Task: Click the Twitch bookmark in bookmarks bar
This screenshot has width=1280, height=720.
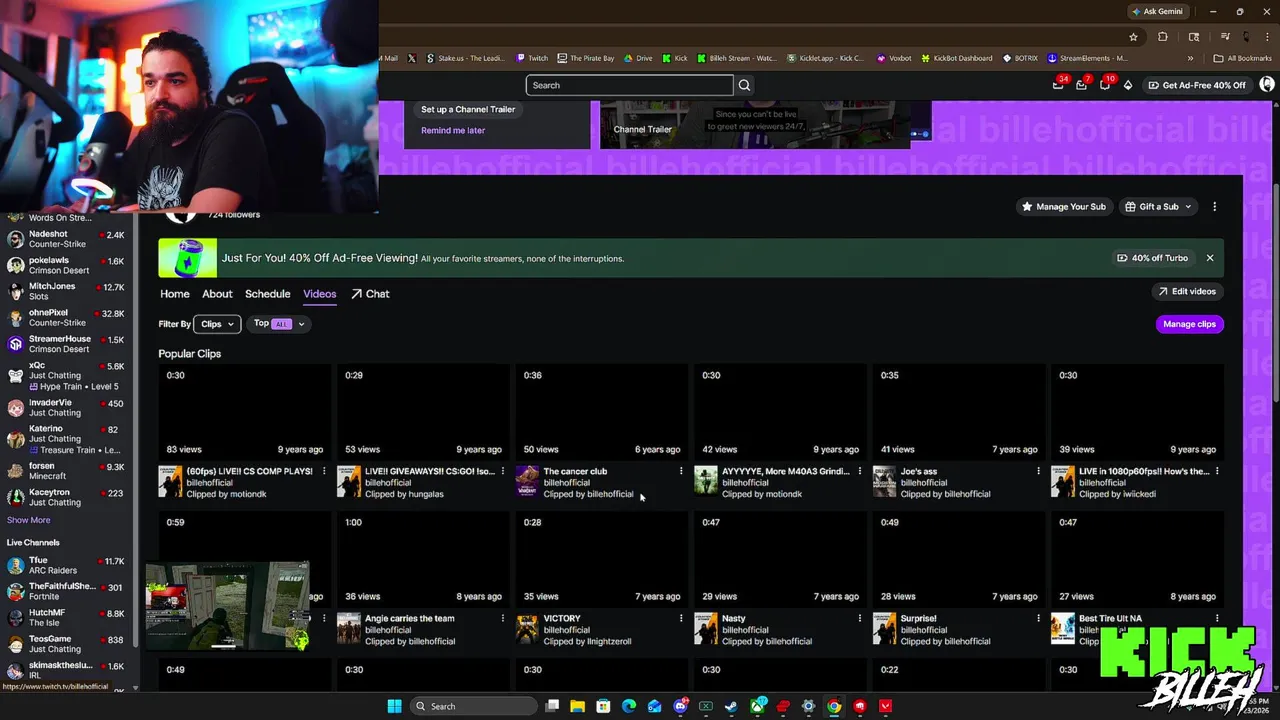Action: click(532, 58)
